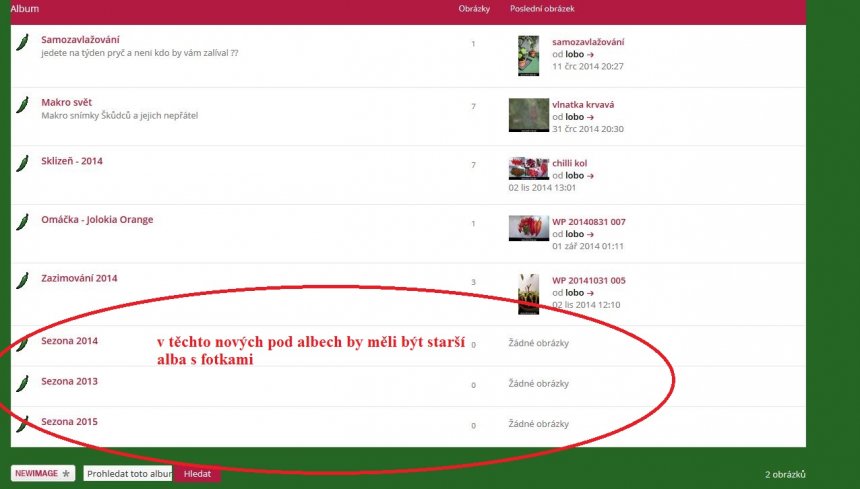Viewport: 860px width, 489px height.
Task: Open the chilli kol thumbnail image
Action: pos(528,168)
